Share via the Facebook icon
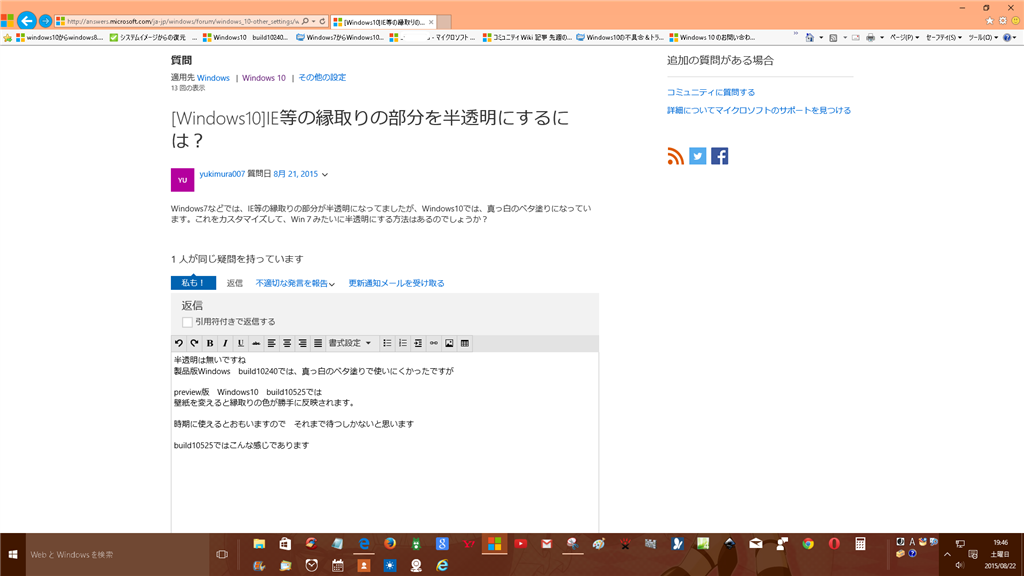This screenshot has width=1024, height=576. (x=720, y=156)
